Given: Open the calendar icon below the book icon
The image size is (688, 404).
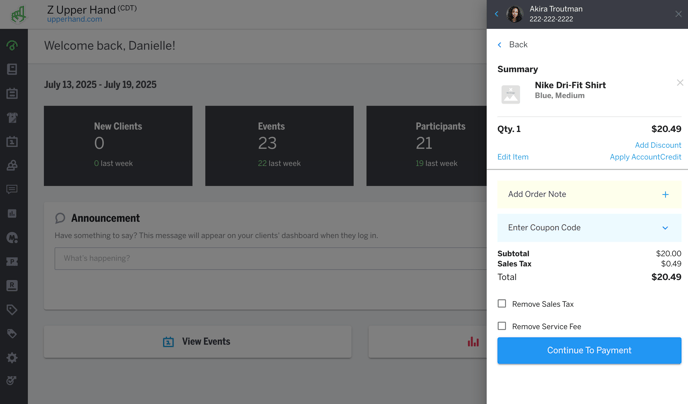Looking at the screenshot, I should pyautogui.click(x=12, y=93).
